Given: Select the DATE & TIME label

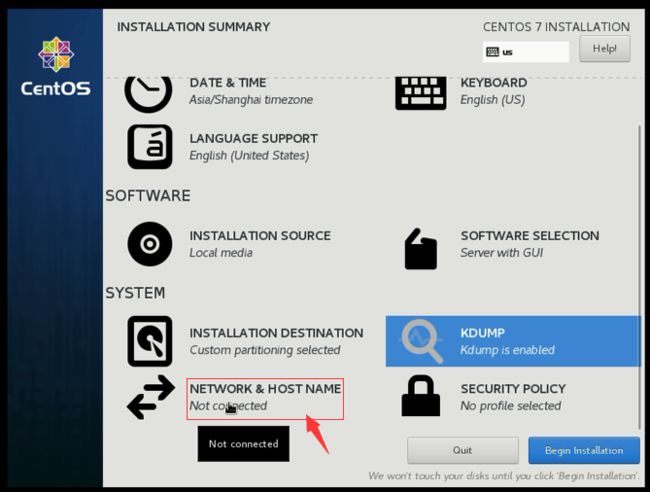Looking at the screenshot, I should [228, 82].
